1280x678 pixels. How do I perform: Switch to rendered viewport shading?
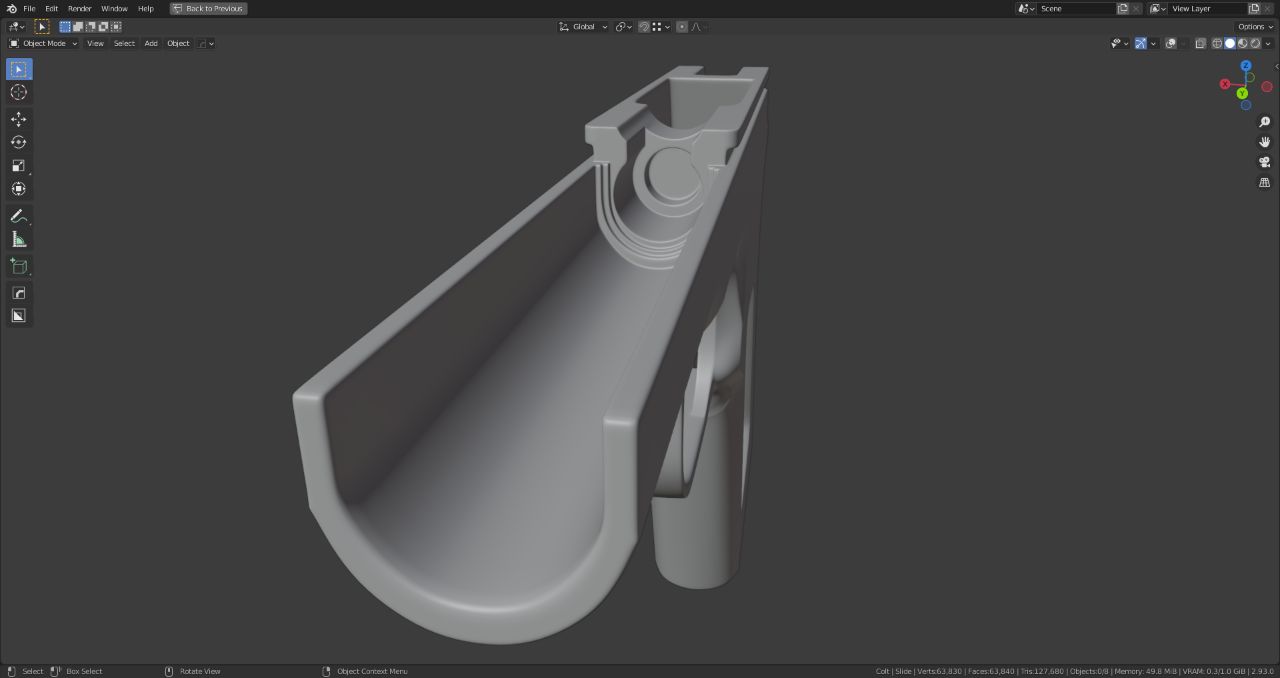1255,43
